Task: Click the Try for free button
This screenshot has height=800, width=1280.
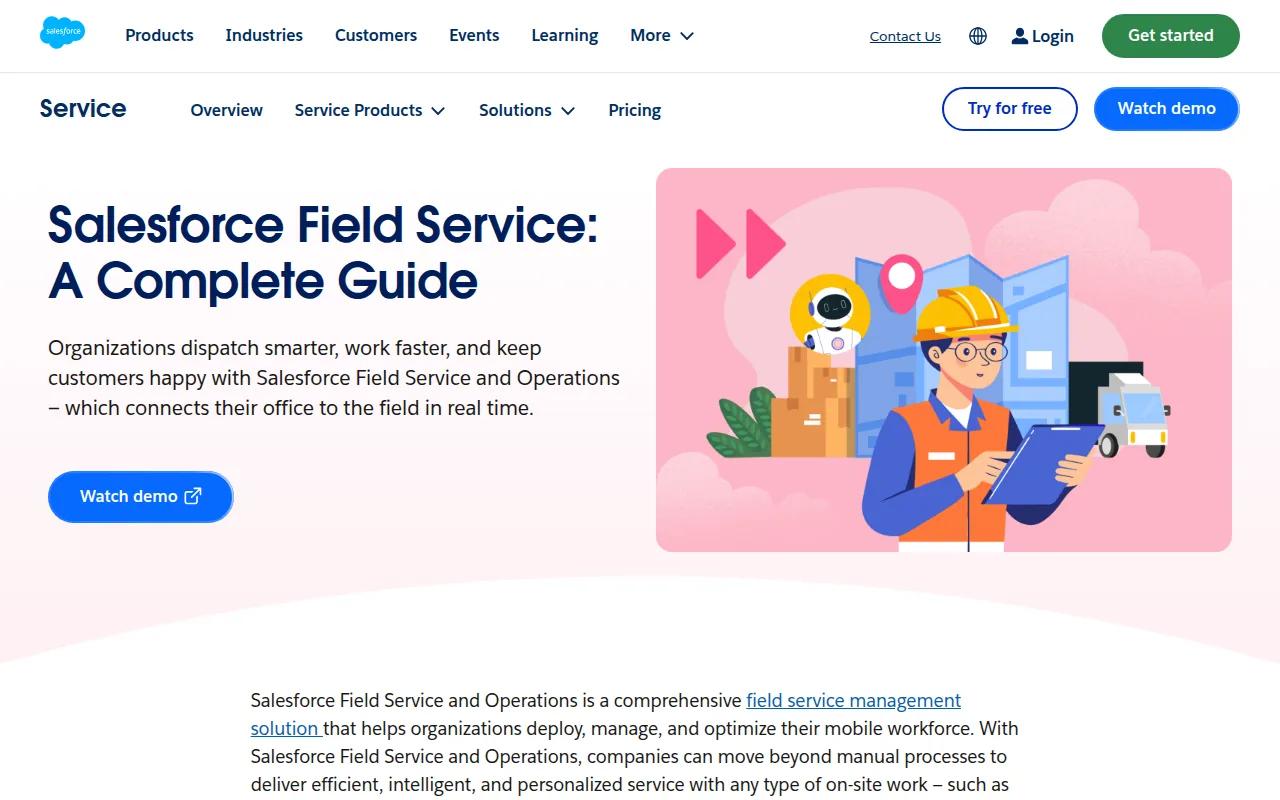Action: click(1010, 108)
